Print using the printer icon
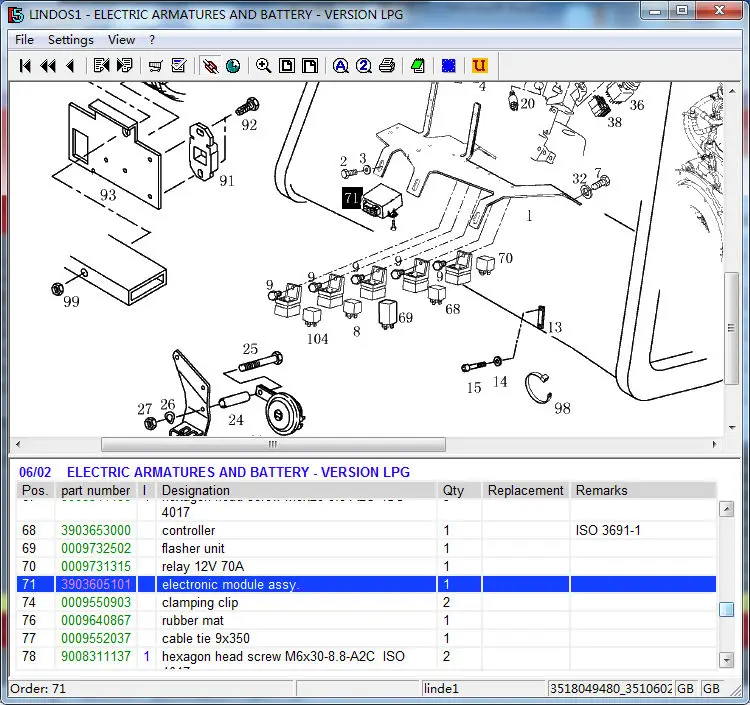The image size is (750, 705). click(x=386, y=66)
